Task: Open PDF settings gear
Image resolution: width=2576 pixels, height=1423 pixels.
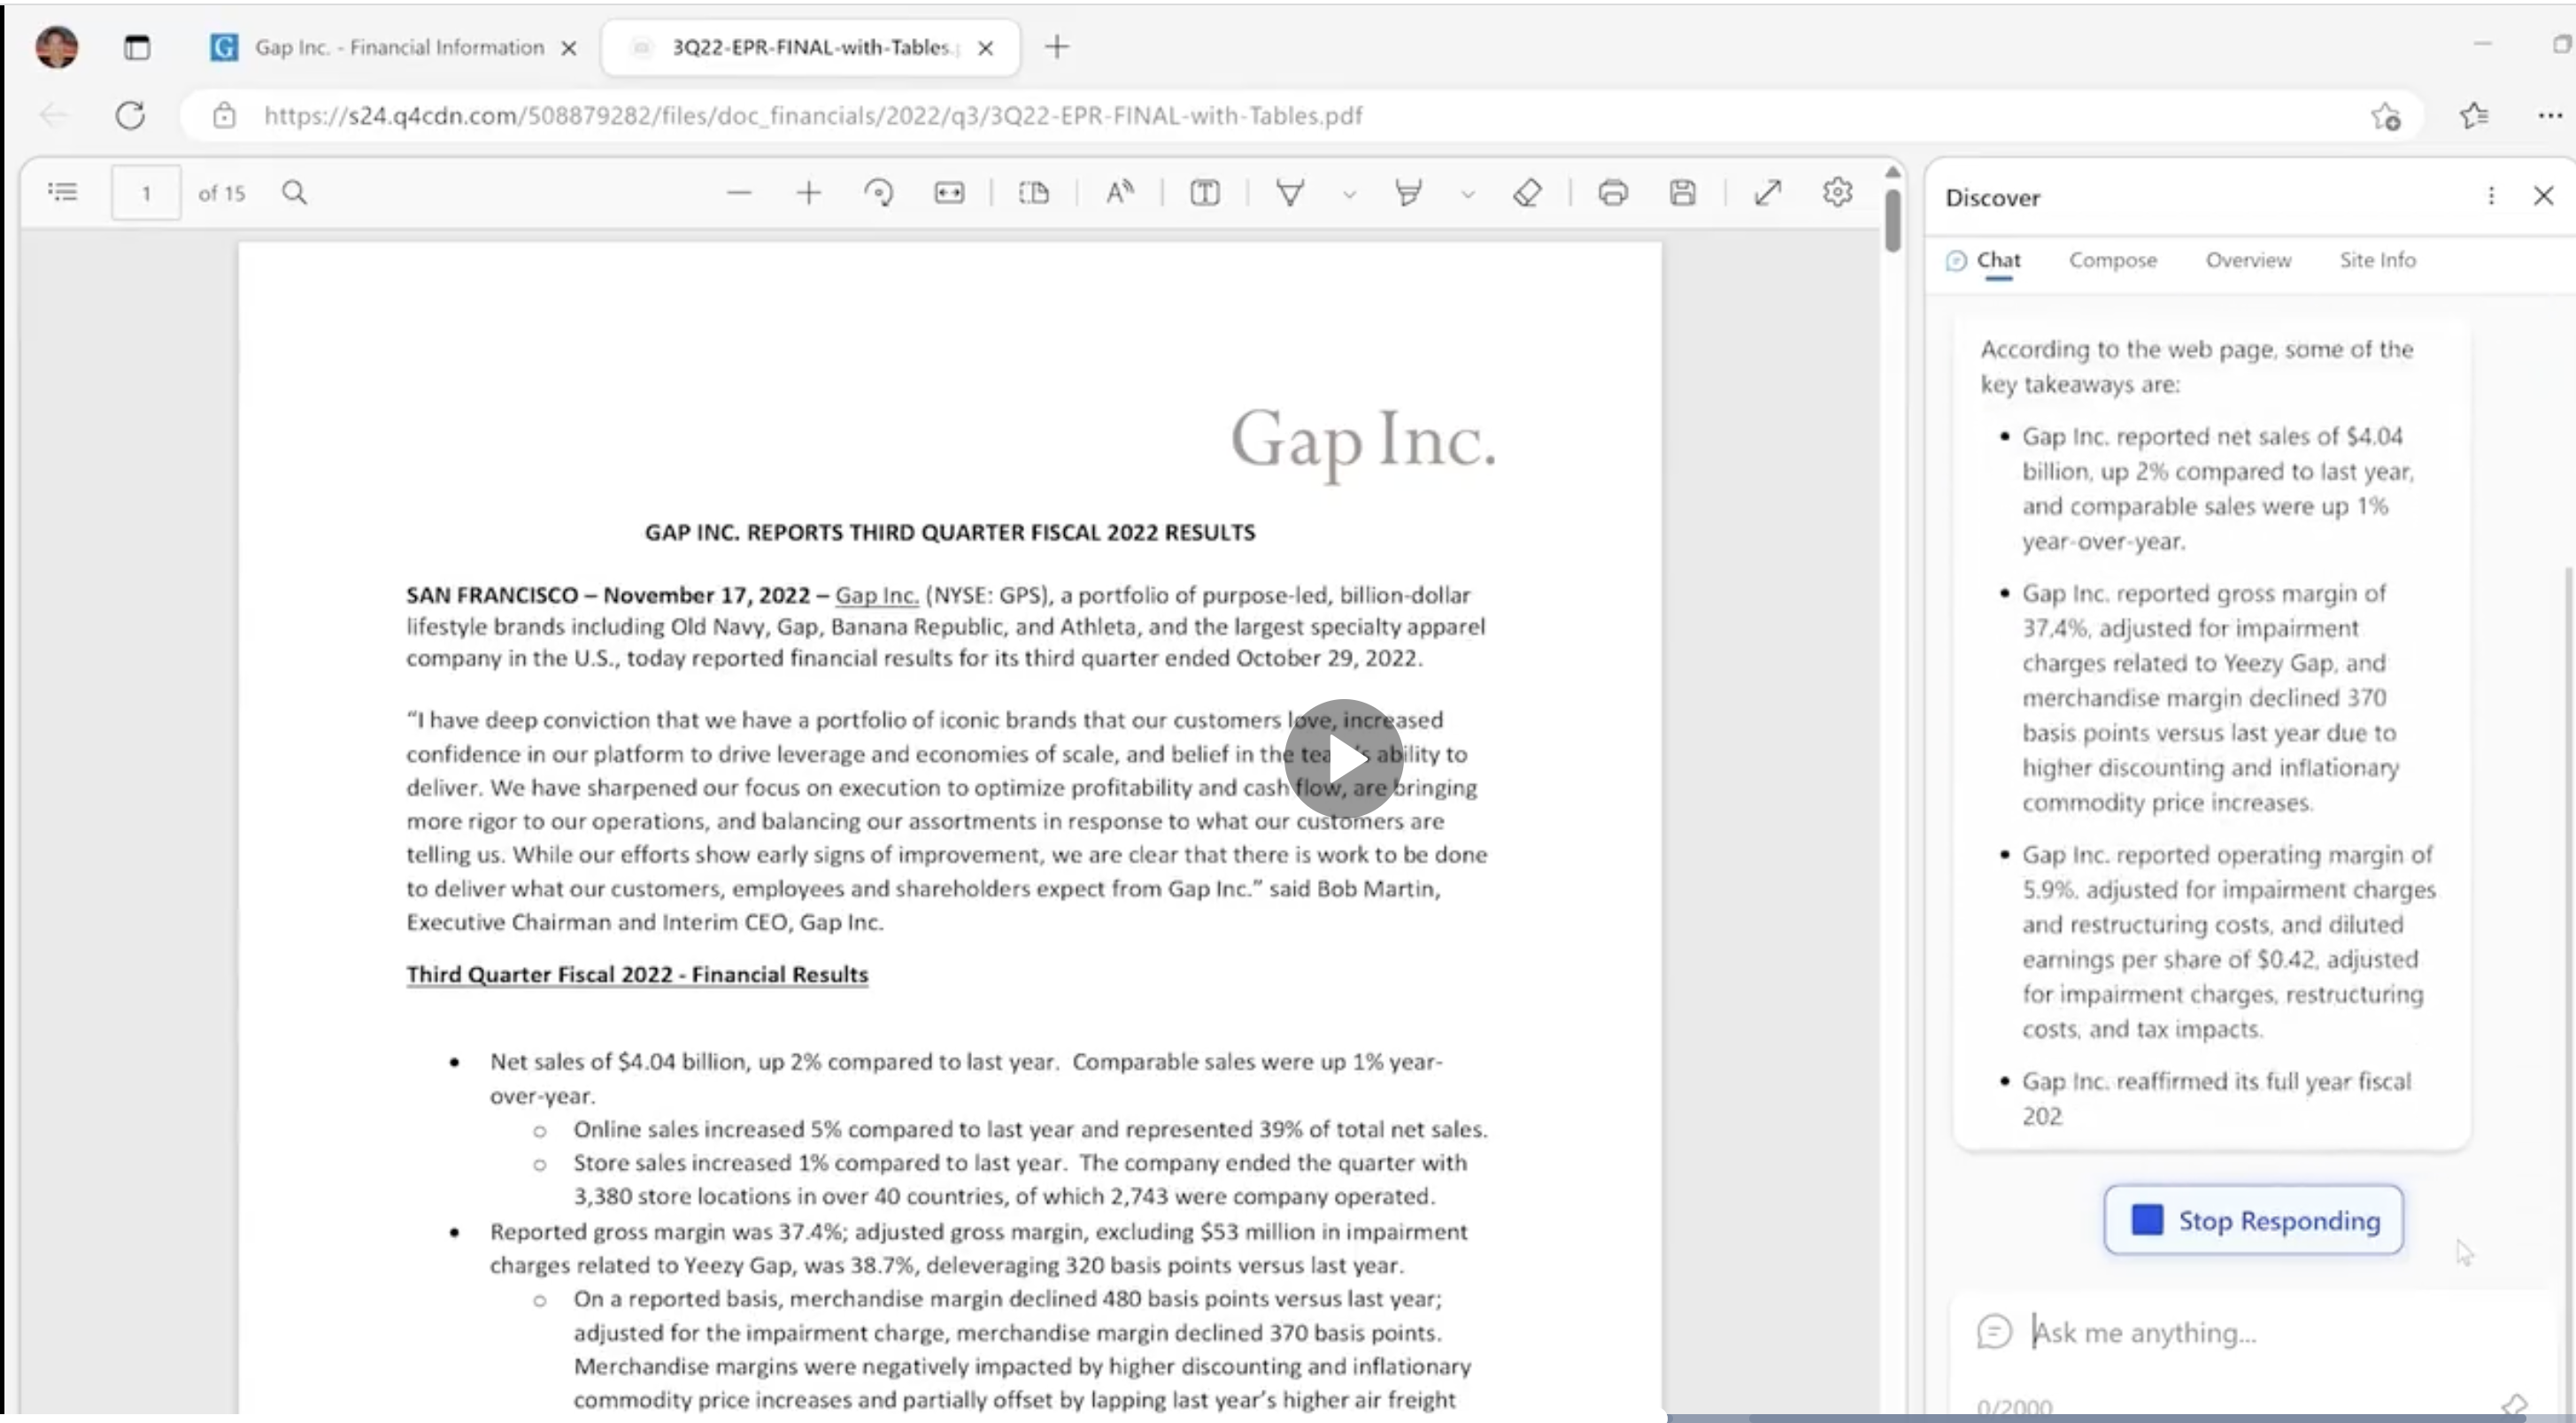Action: tap(1838, 192)
